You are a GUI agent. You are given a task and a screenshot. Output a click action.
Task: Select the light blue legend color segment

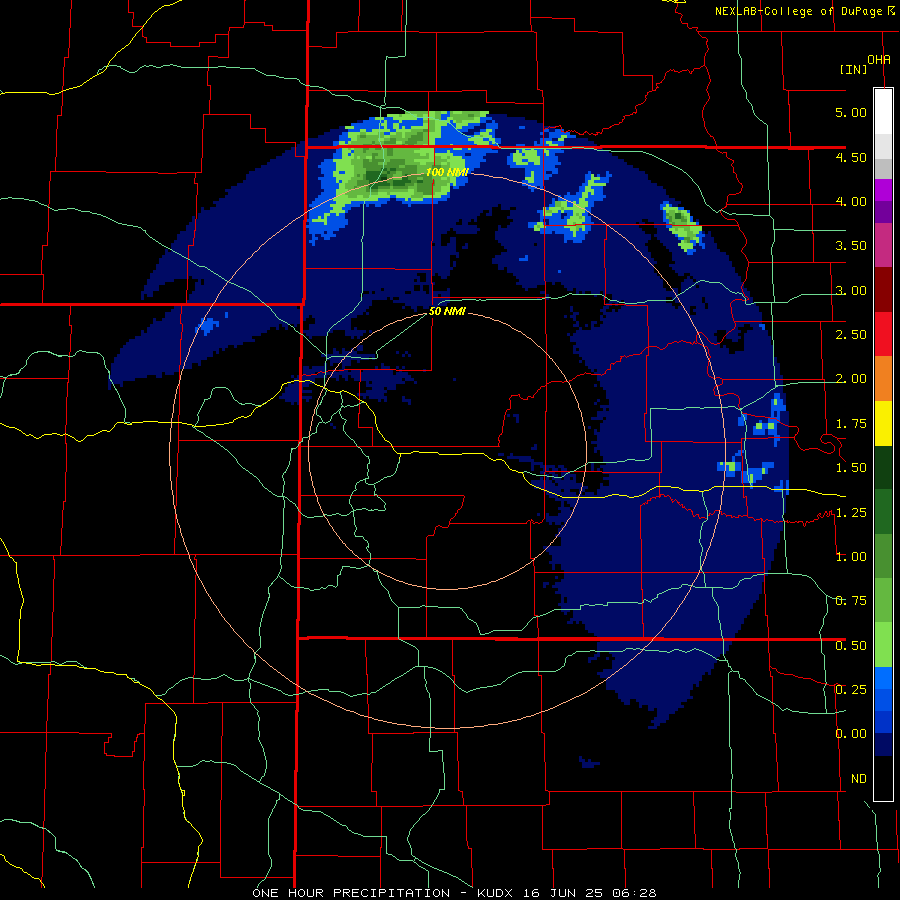[x=883, y=678]
